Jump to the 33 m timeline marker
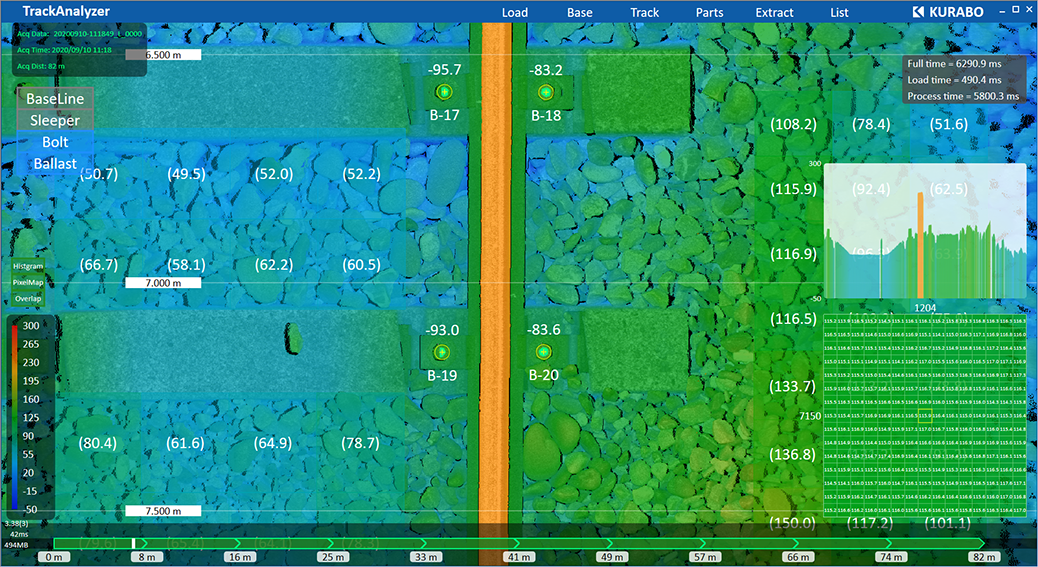The height and width of the screenshot is (567, 1038). [x=426, y=557]
